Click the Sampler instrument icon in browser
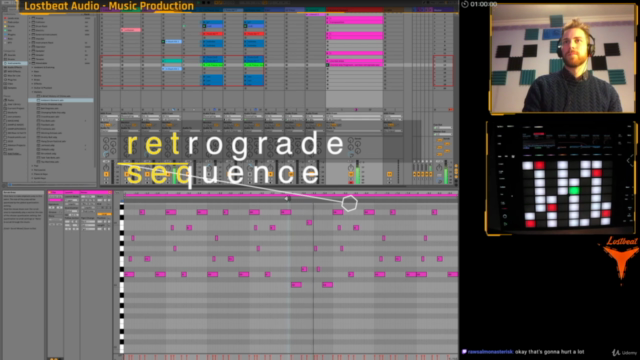This screenshot has width=640, height=360. pyautogui.click(x=33, y=51)
